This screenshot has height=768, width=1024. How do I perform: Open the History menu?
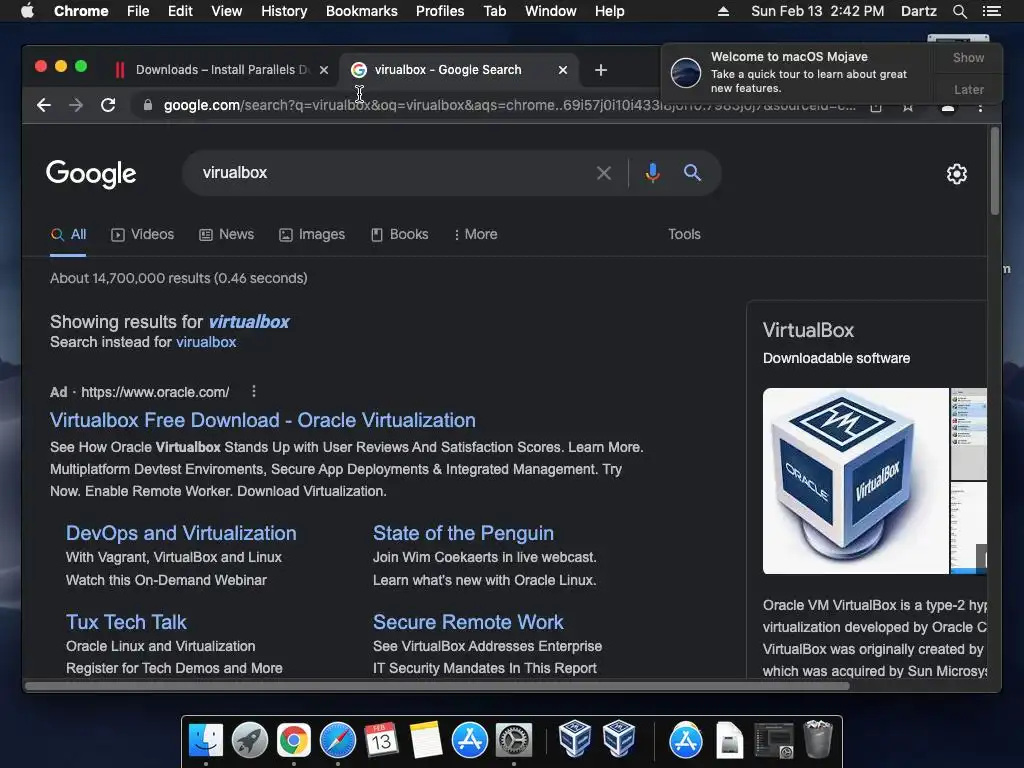tap(284, 11)
